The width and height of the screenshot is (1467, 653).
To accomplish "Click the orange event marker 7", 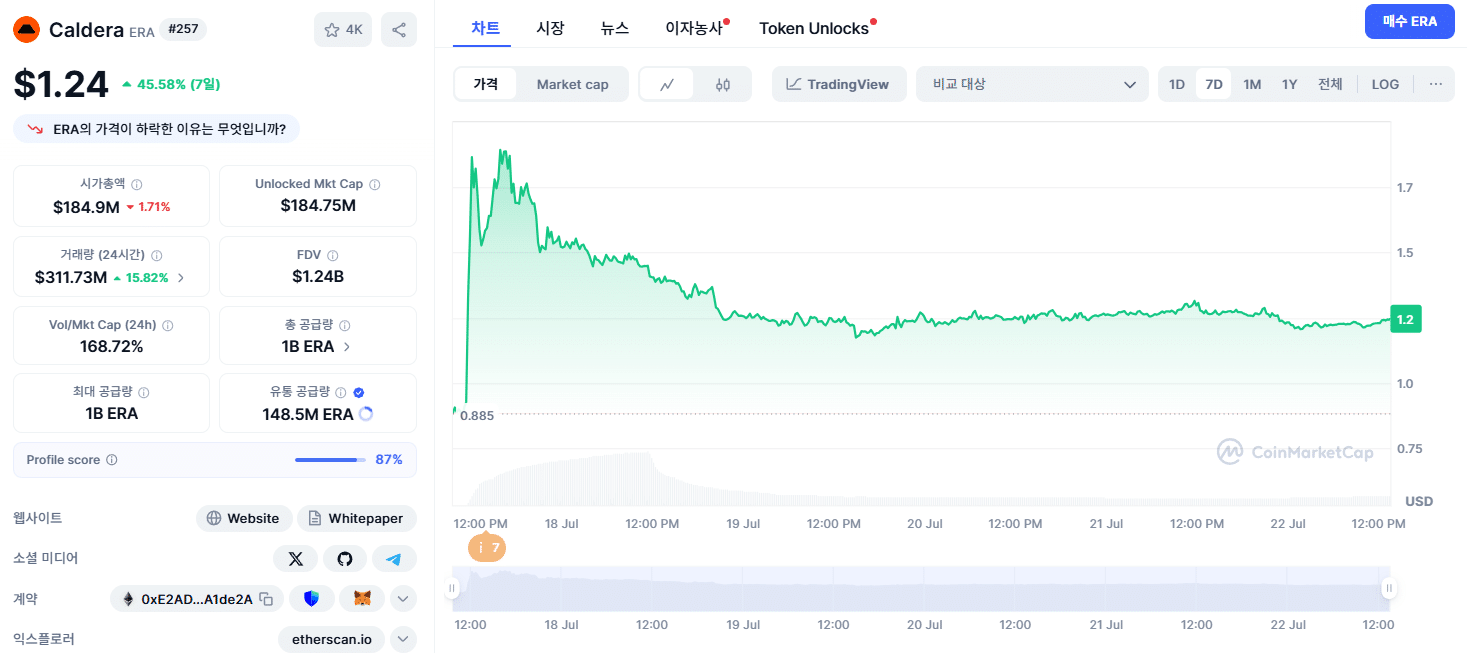I will [x=487, y=548].
